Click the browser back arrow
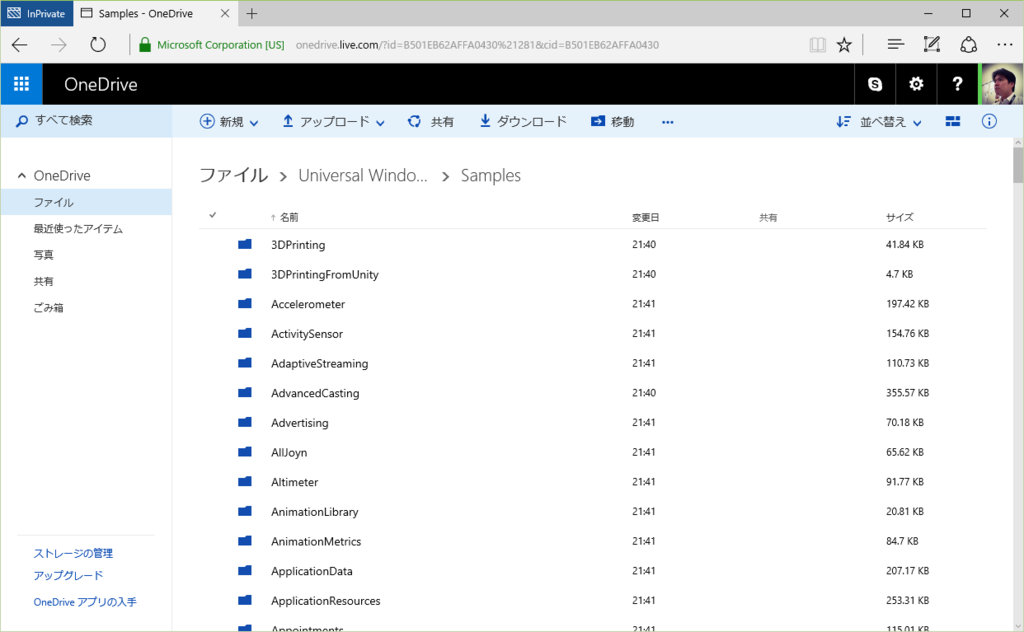This screenshot has width=1024, height=632. 20,45
